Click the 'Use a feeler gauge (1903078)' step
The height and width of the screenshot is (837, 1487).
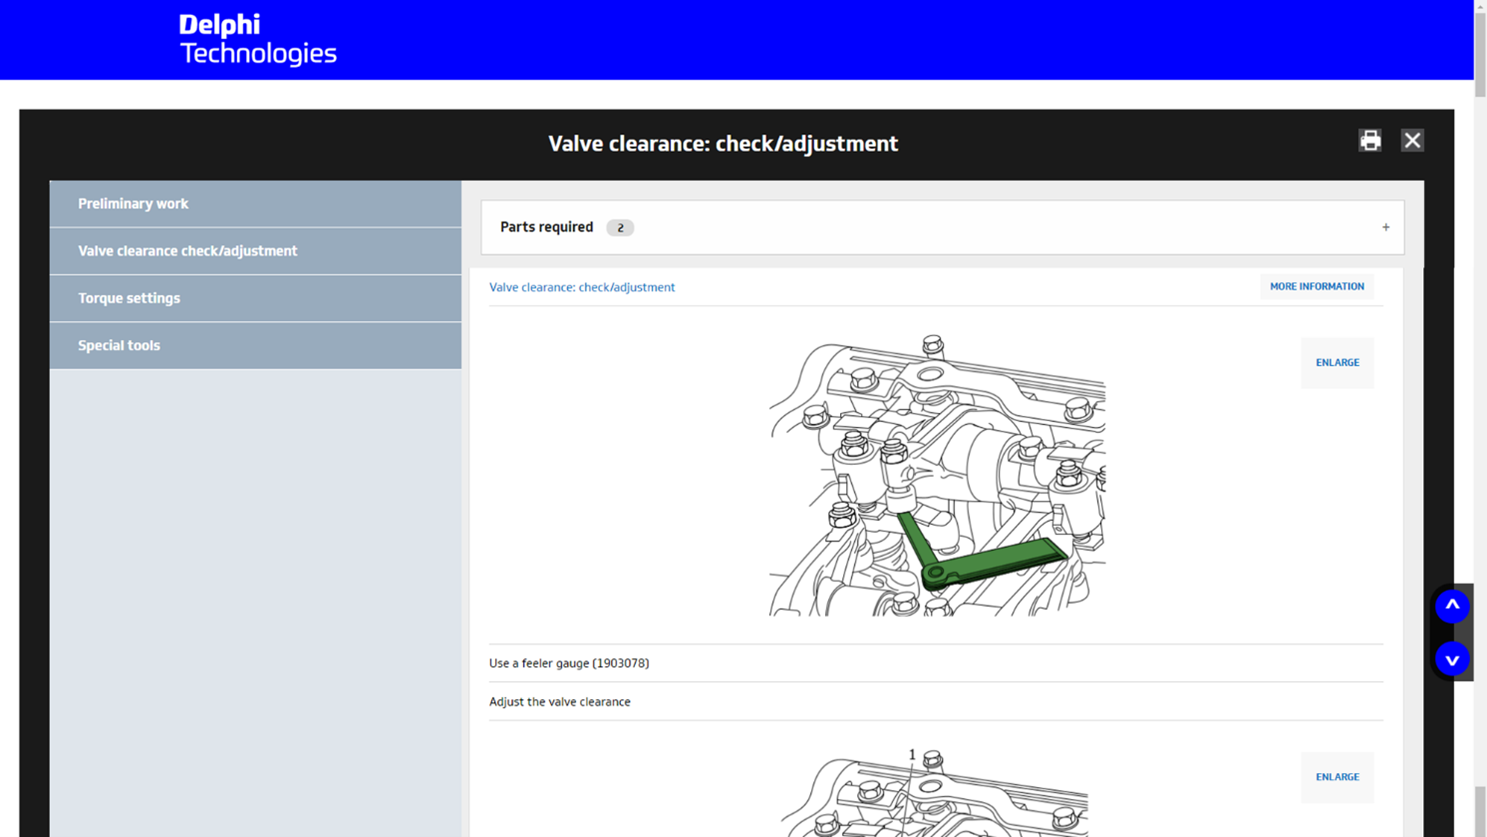[569, 663]
